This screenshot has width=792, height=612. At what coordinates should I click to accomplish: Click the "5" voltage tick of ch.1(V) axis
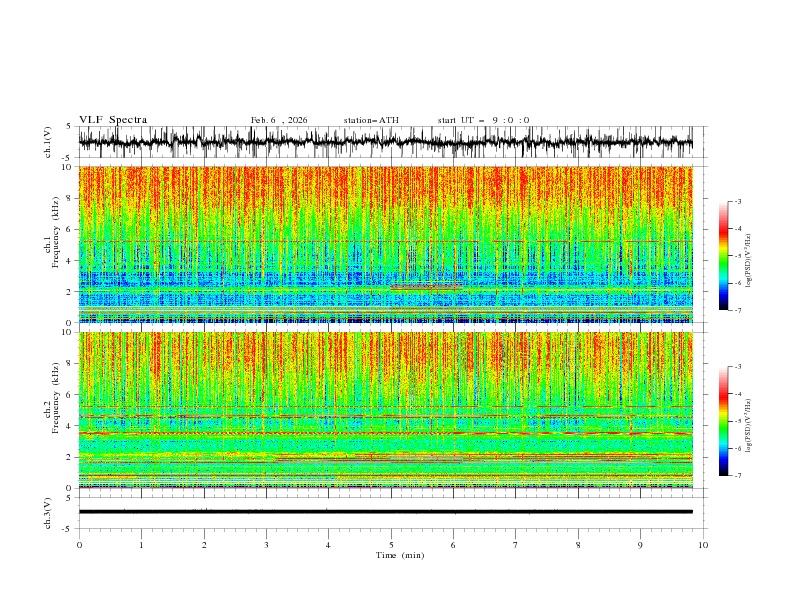[x=69, y=126]
